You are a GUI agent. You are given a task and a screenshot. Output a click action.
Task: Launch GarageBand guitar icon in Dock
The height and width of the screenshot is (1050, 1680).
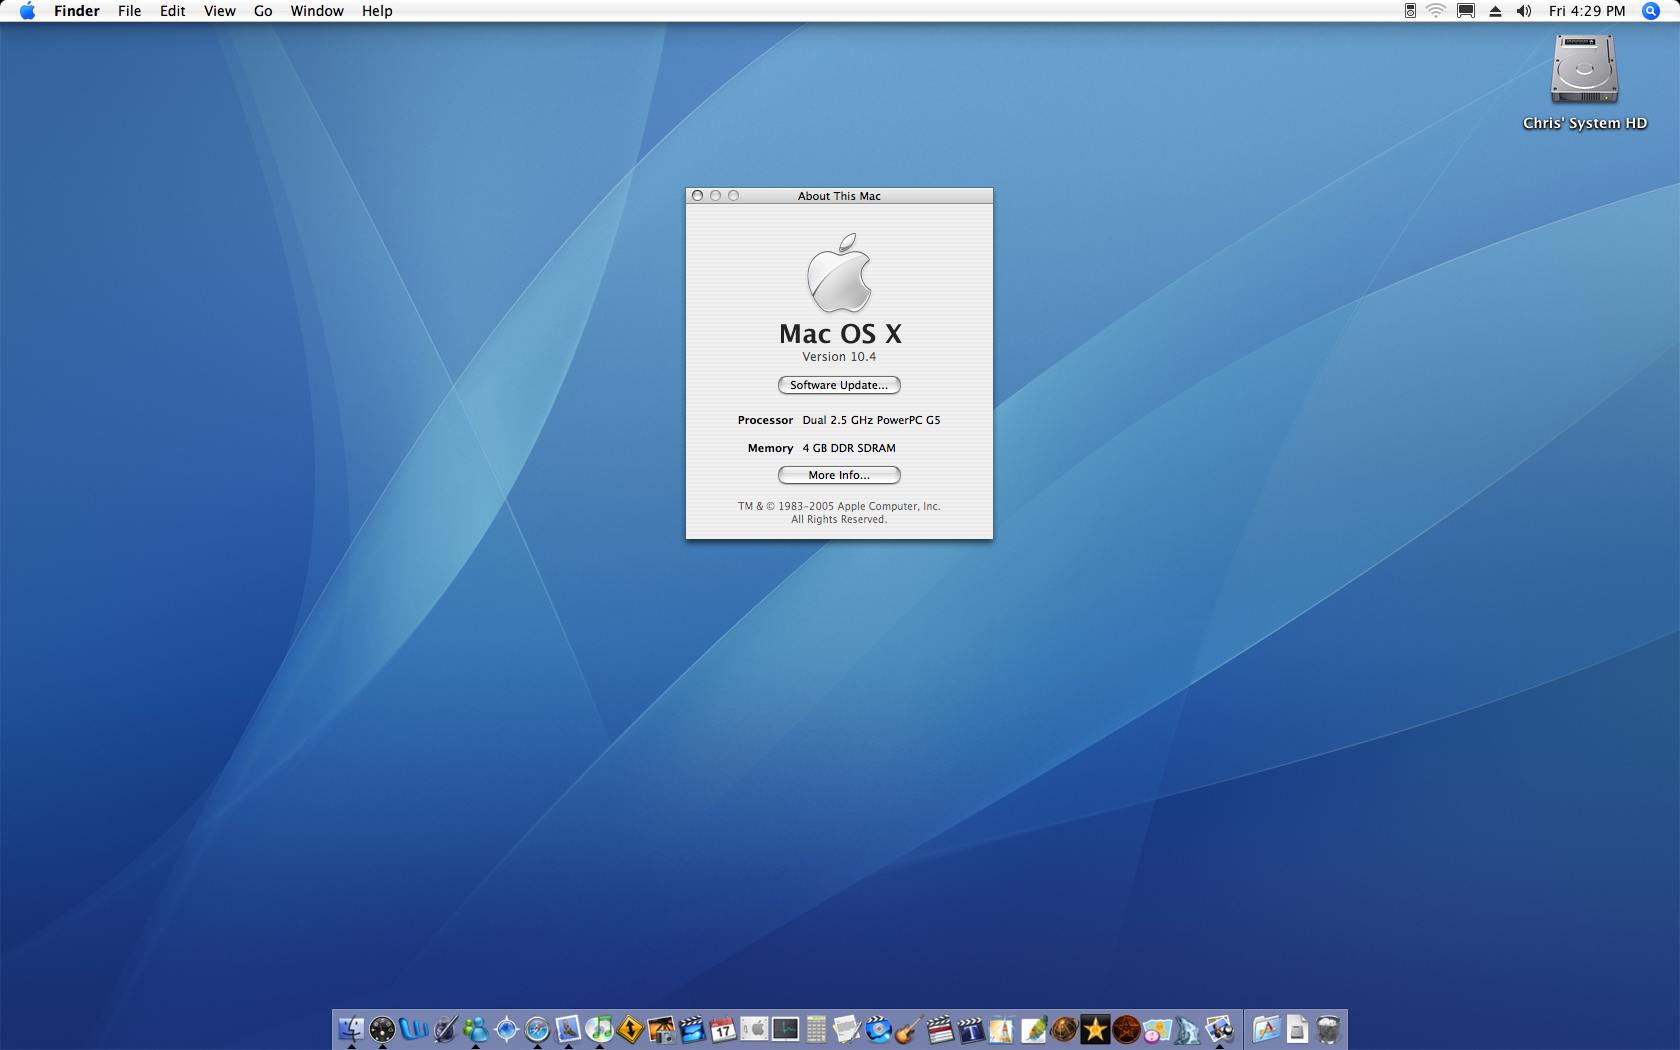click(909, 1029)
